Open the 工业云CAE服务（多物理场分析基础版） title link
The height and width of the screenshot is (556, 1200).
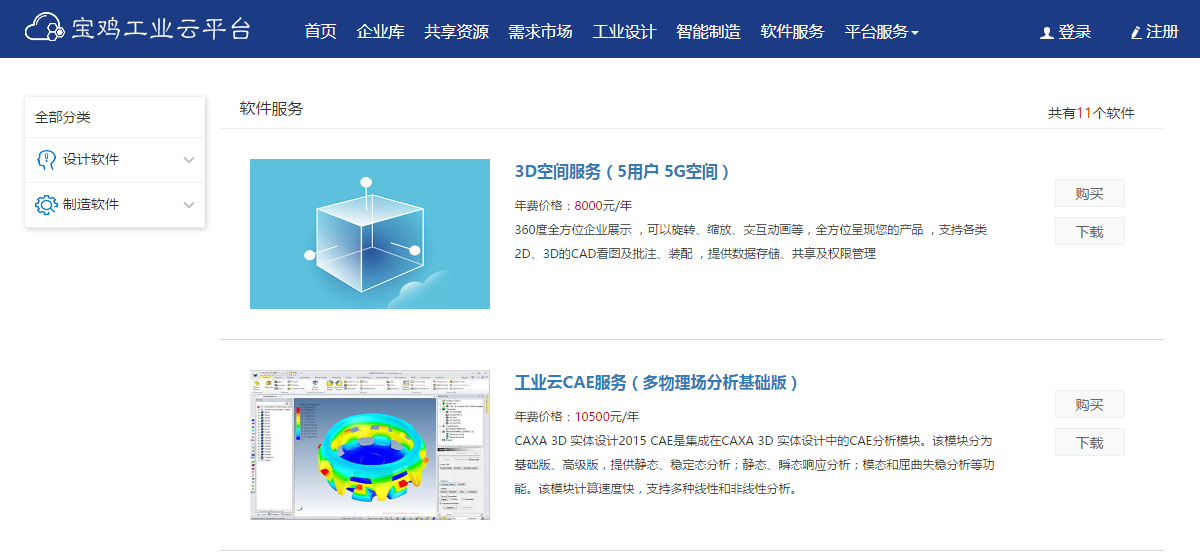coord(657,383)
